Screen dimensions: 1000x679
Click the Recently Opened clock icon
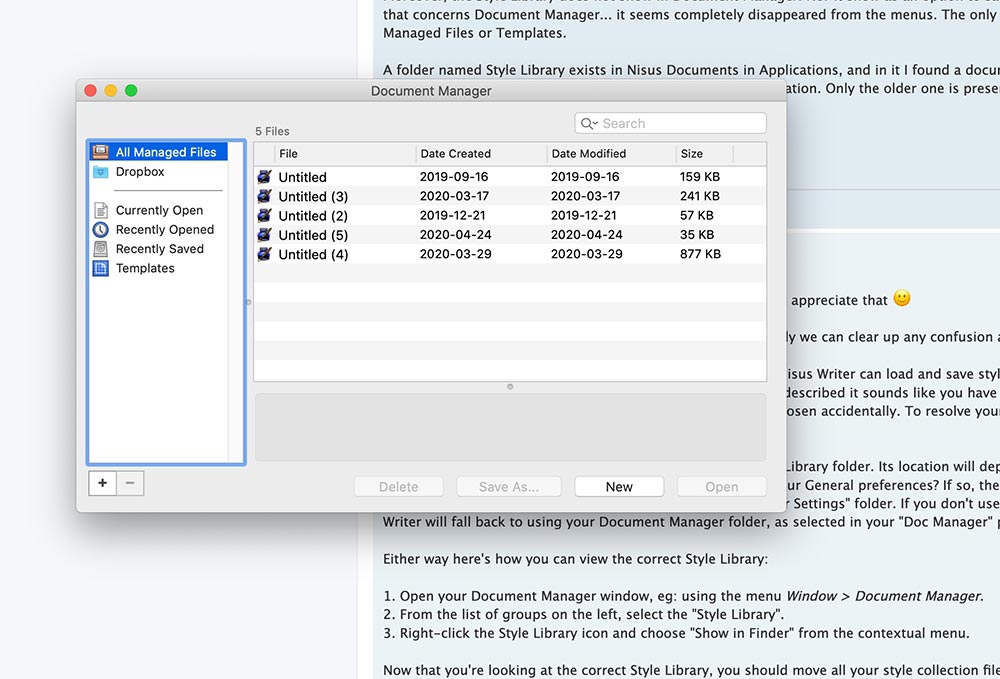click(x=101, y=229)
